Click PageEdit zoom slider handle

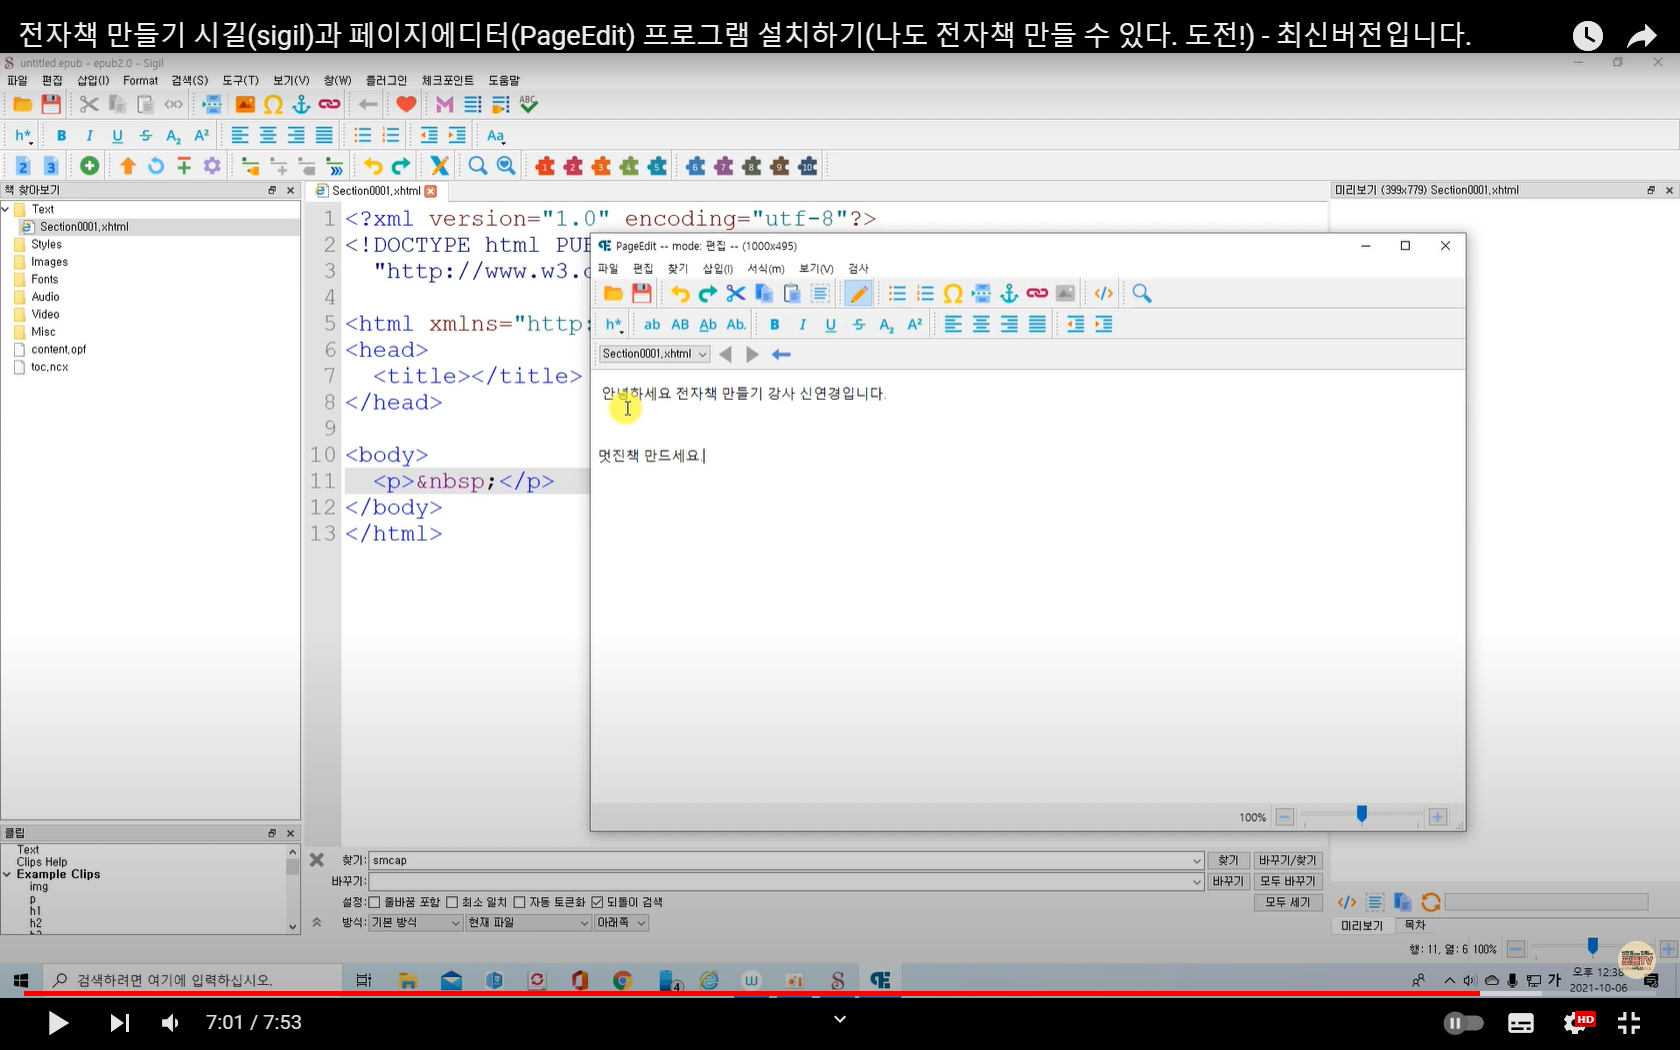click(x=1361, y=815)
